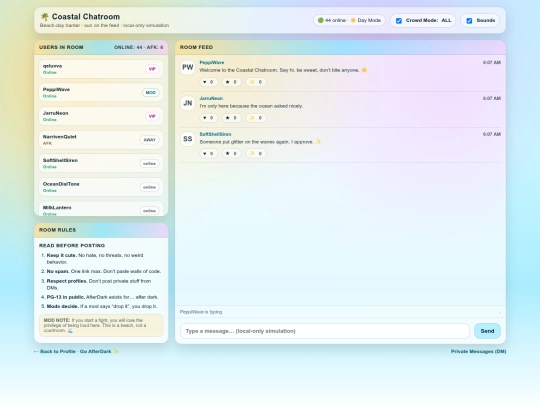Click the online badge next to OceanDialTone
The width and height of the screenshot is (540, 405).
click(149, 187)
